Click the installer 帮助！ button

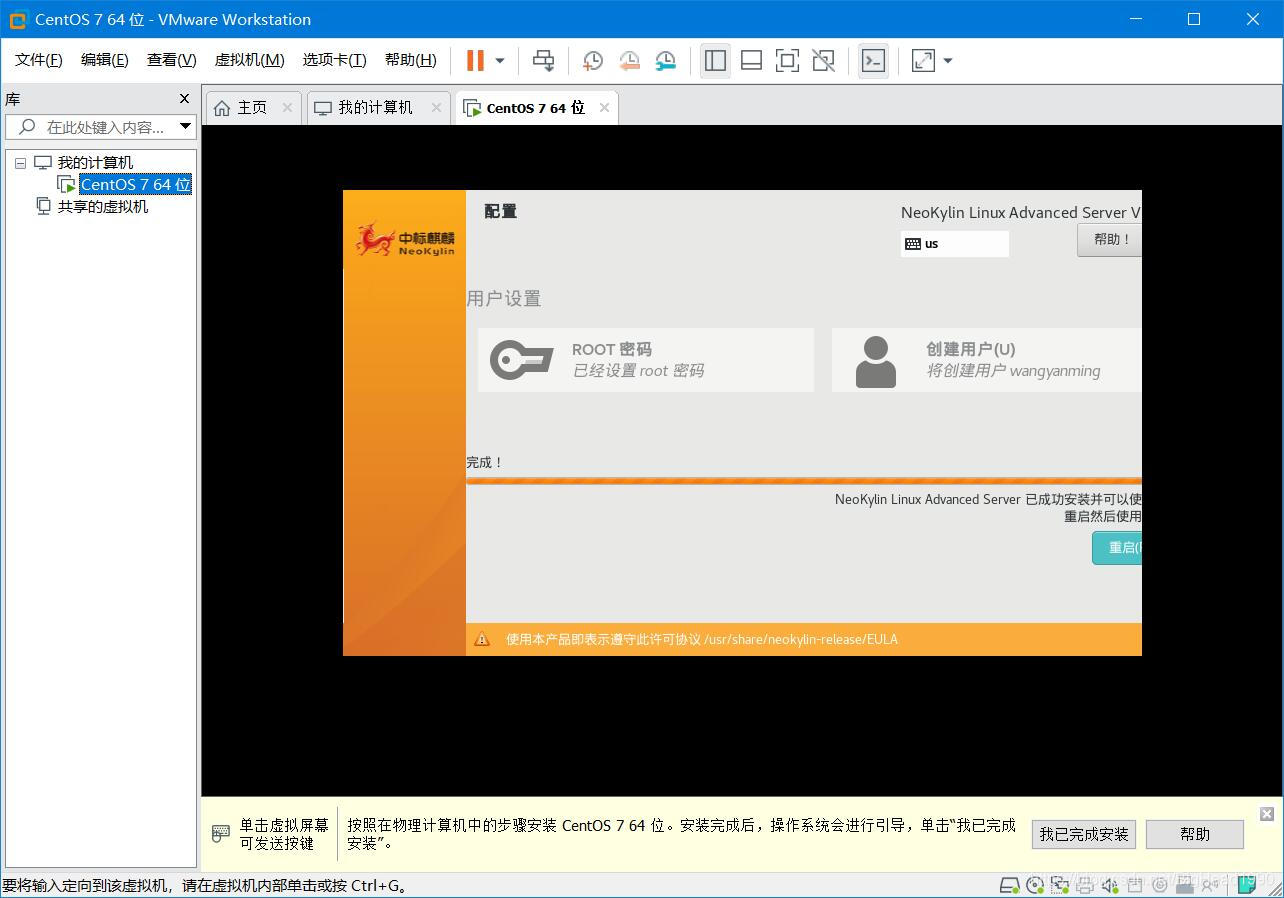pos(1110,240)
